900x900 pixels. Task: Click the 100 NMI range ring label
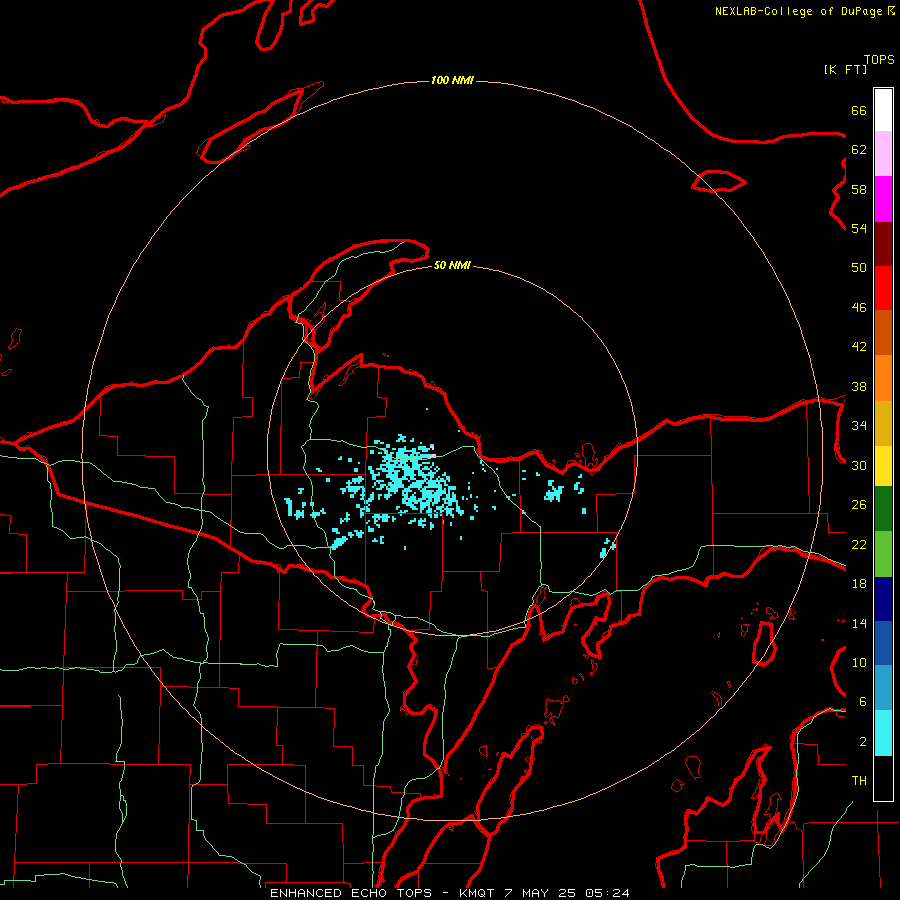tap(452, 80)
